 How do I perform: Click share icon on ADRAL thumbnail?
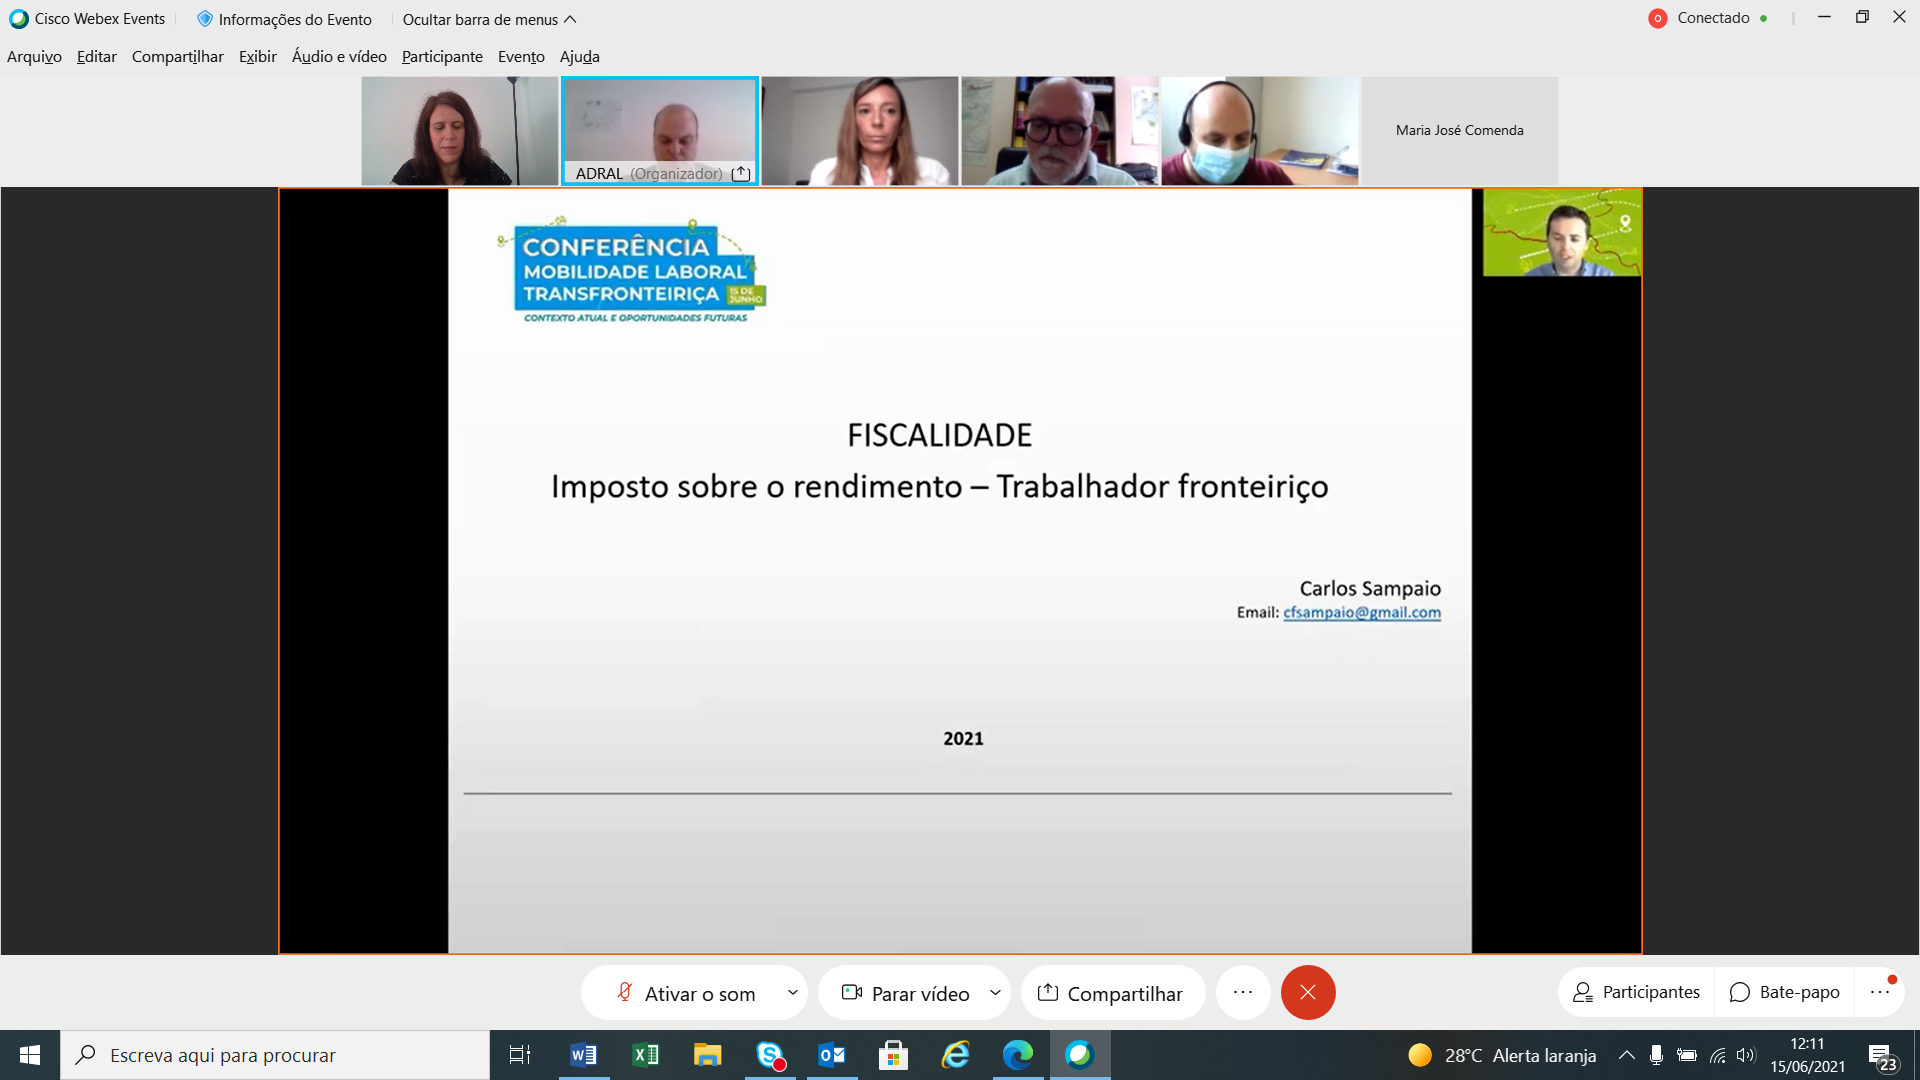pyautogui.click(x=741, y=173)
